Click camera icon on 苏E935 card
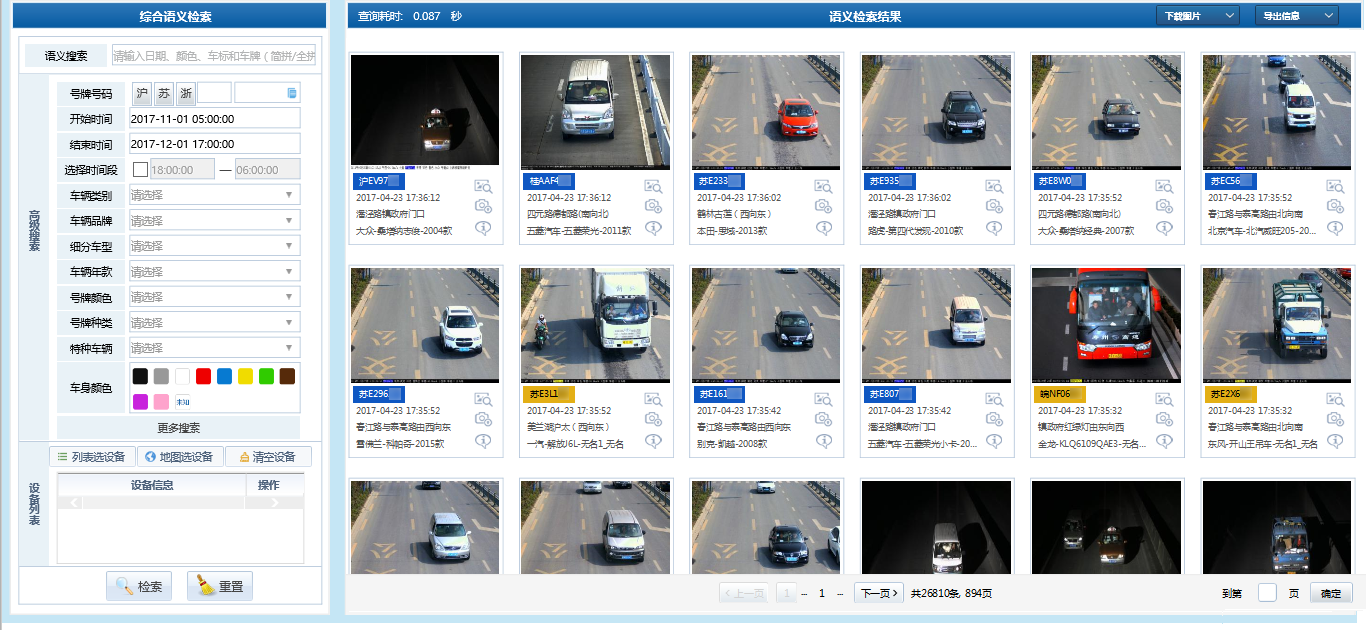Viewport: 1366px width, 630px height. pos(995,206)
